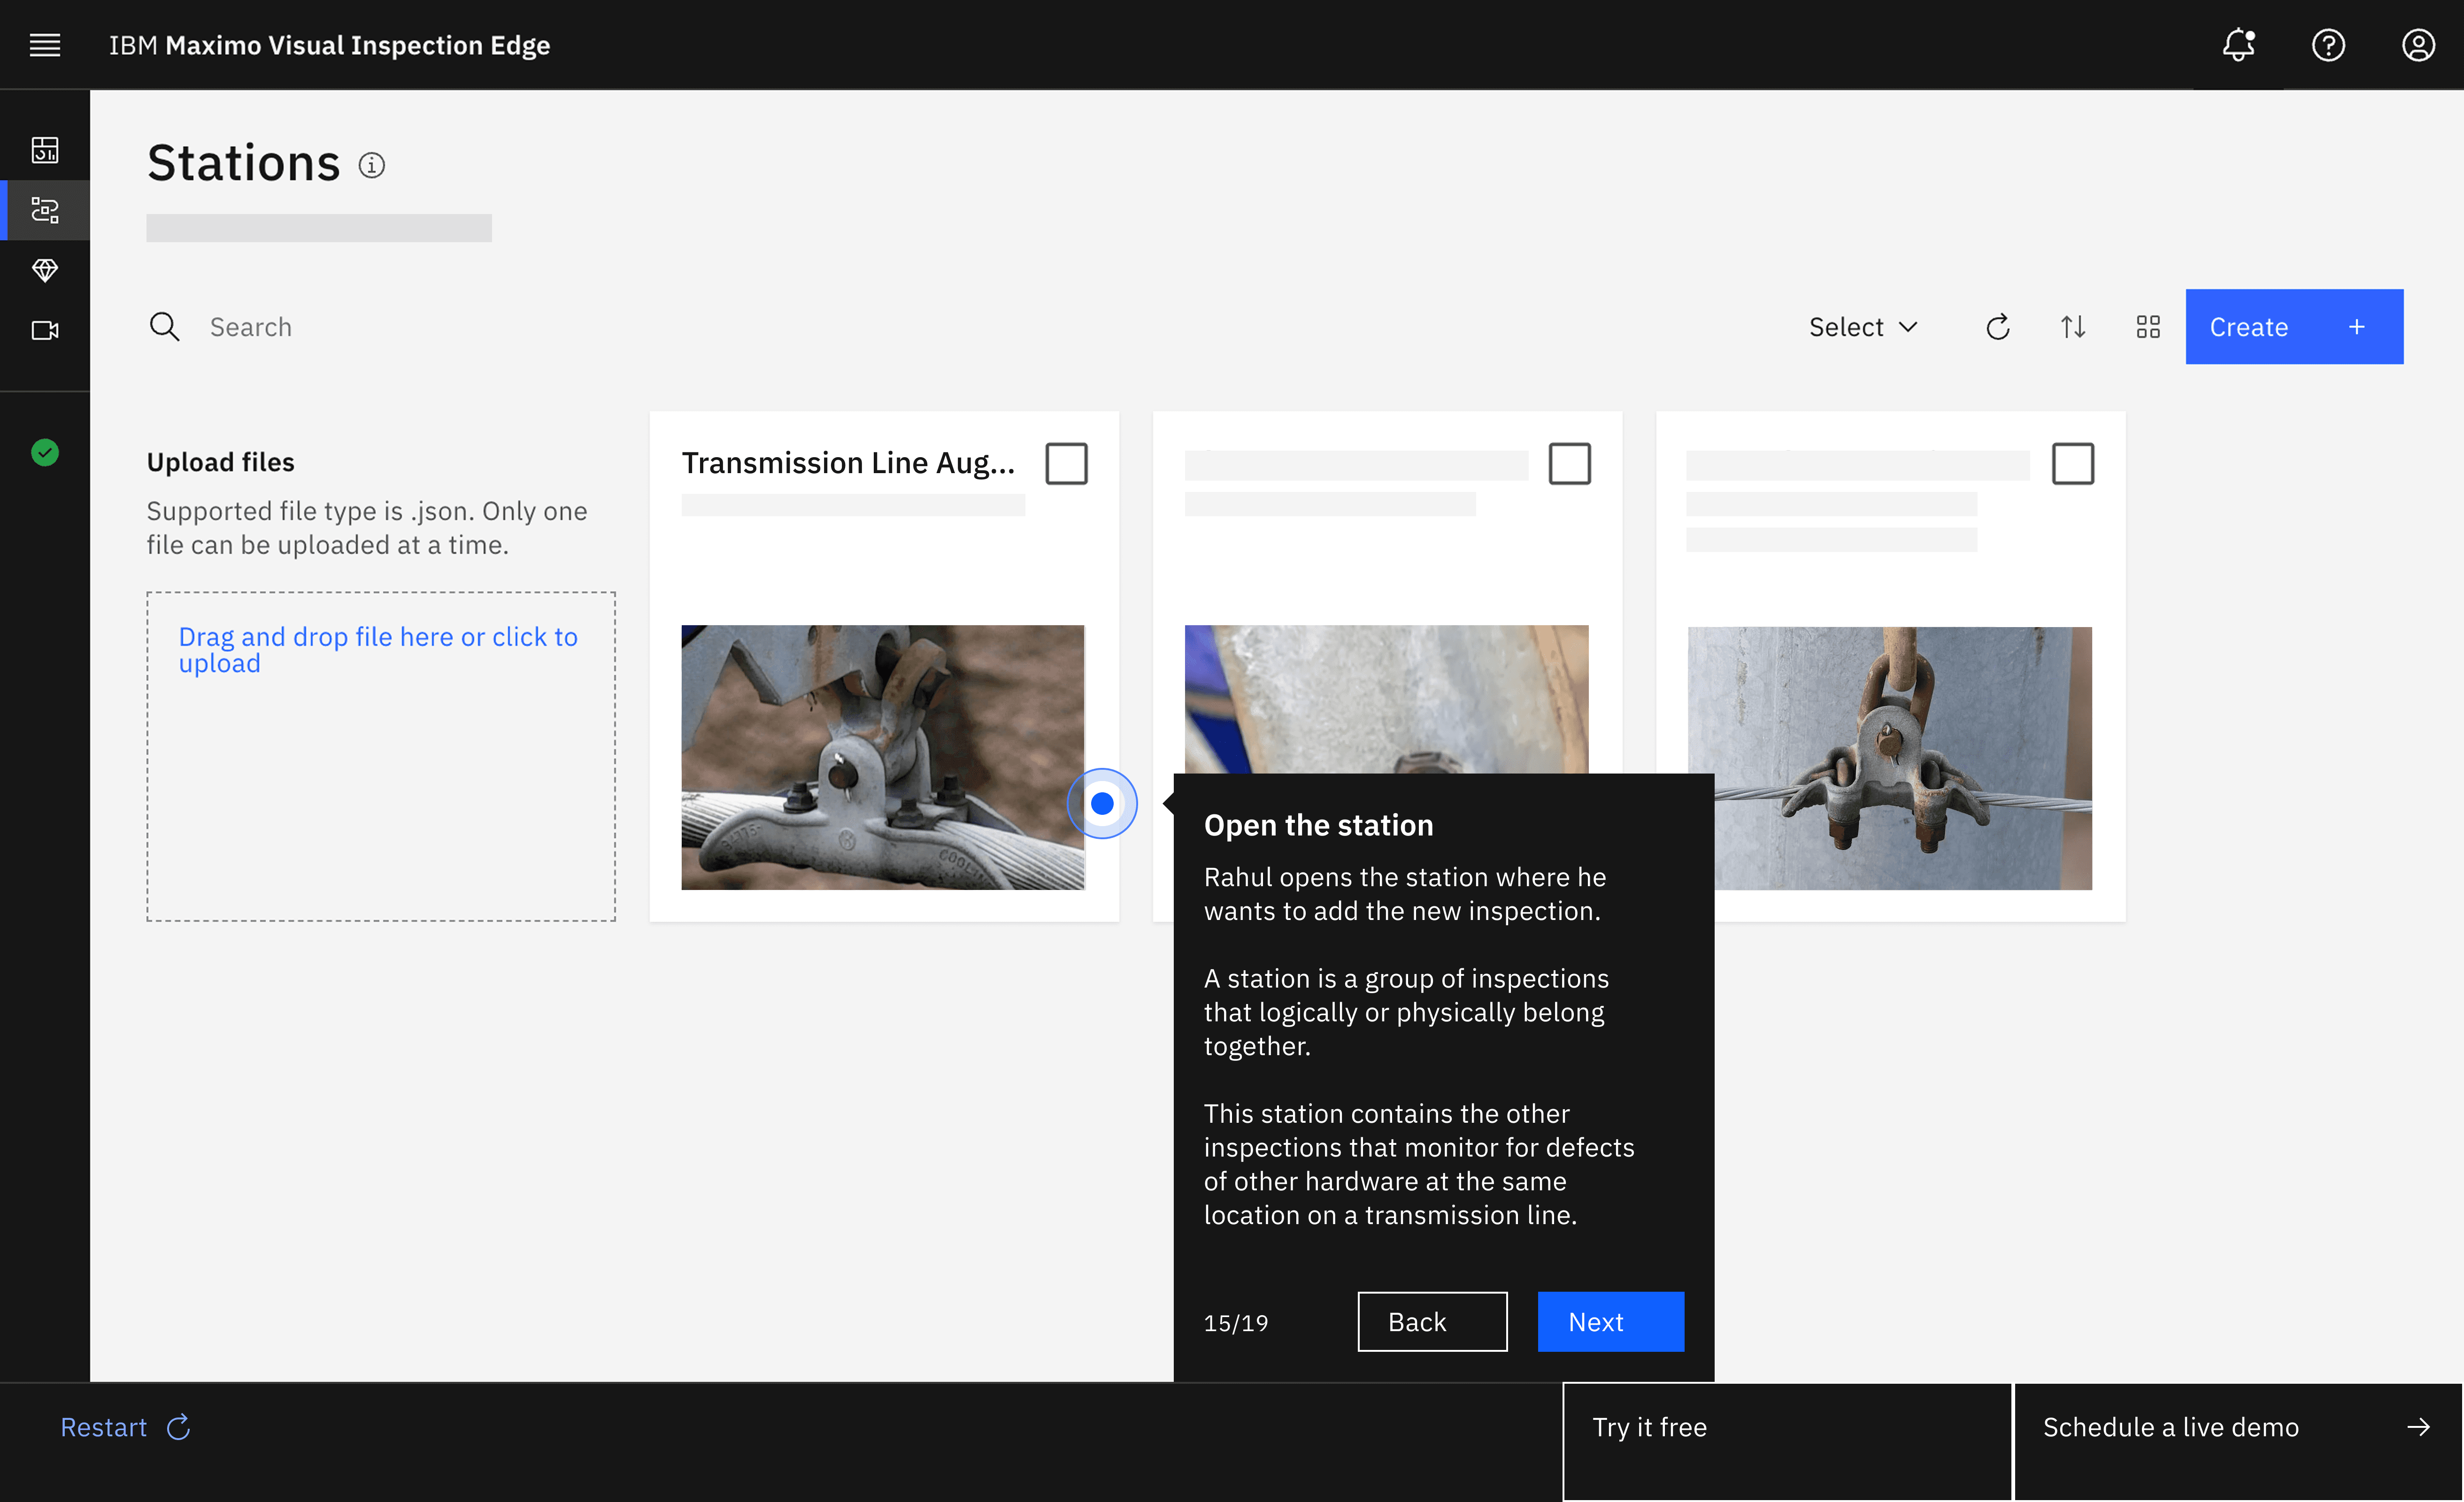Select the Stations icon in sidebar
The height and width of the screenshot is (1502, 2464).
click(45, 210)
